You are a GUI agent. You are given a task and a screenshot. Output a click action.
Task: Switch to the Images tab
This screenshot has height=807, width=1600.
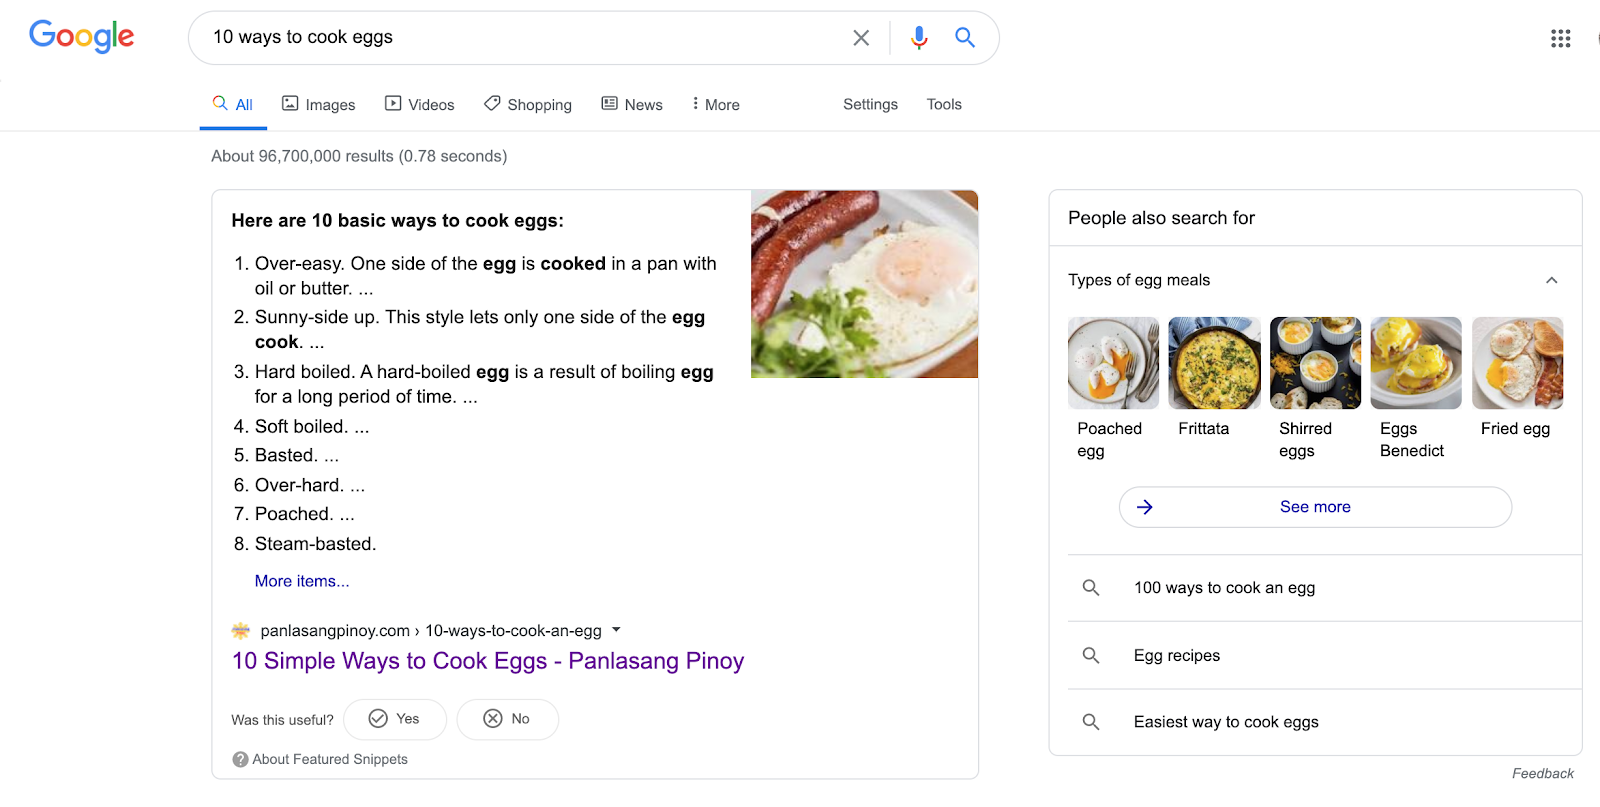(x=319, y=104)
